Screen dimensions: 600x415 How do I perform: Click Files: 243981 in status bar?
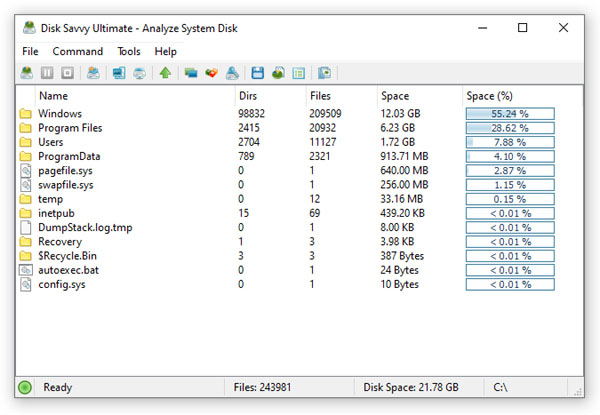tap(262, 387)
